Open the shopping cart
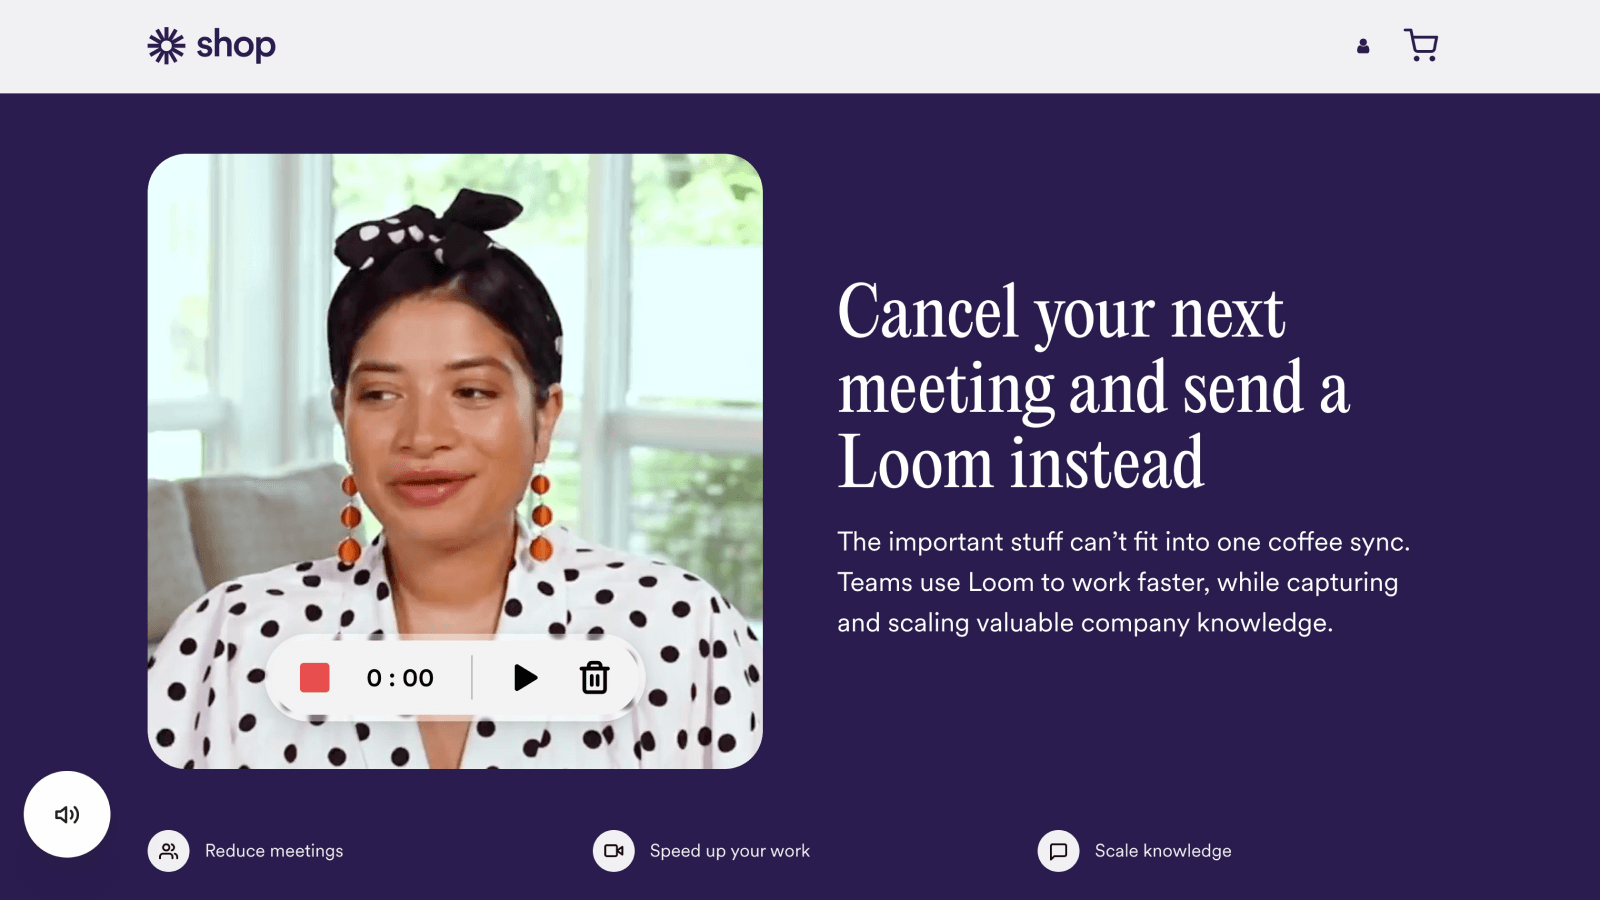Screen dimensions: 1600x900 point(1421,45)
